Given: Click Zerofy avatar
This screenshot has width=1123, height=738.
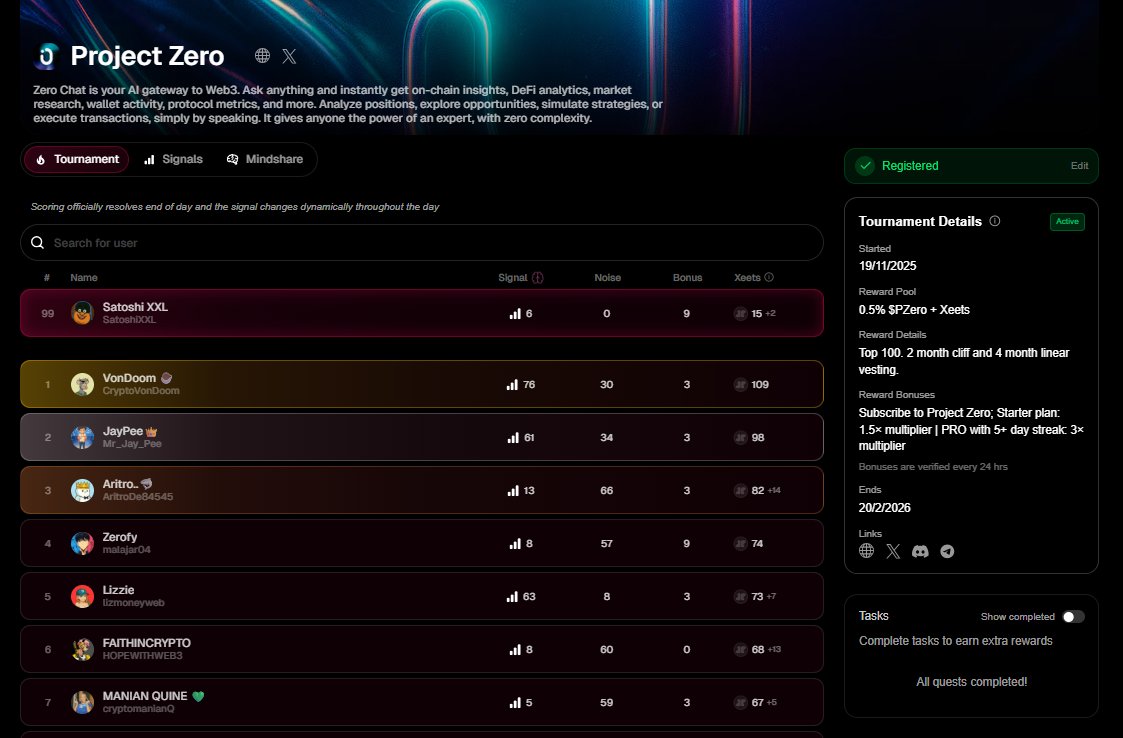Looking at the screenshot, I should pyautogui.click(x=82, y=543).
